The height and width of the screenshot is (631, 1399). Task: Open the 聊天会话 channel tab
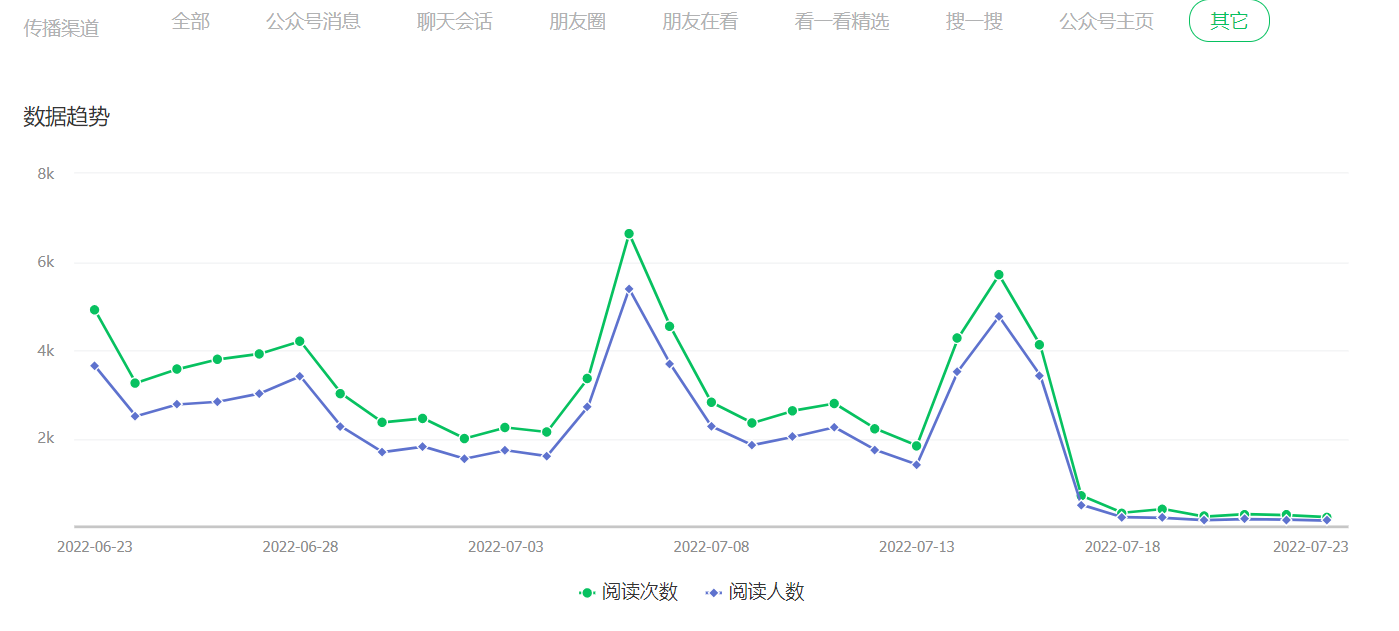coord(454,21)
